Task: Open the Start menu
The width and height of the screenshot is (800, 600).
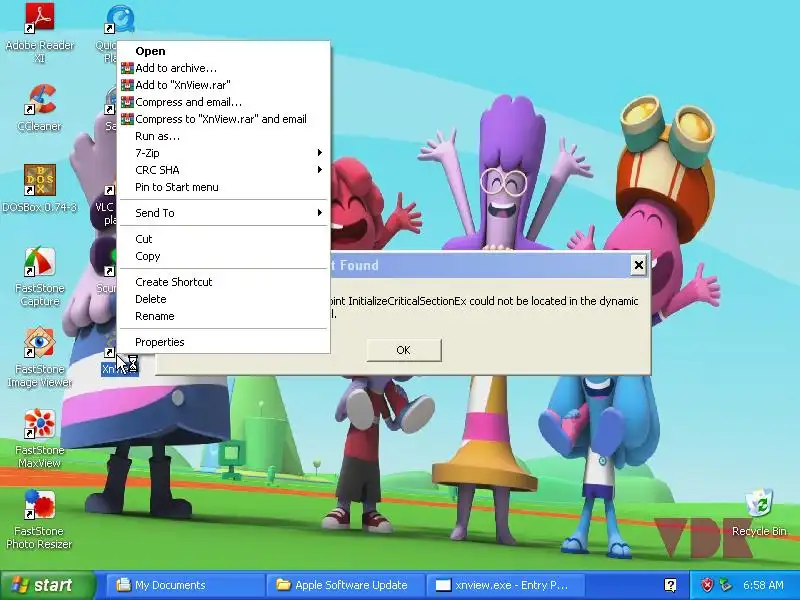Action: click(48, 585)
